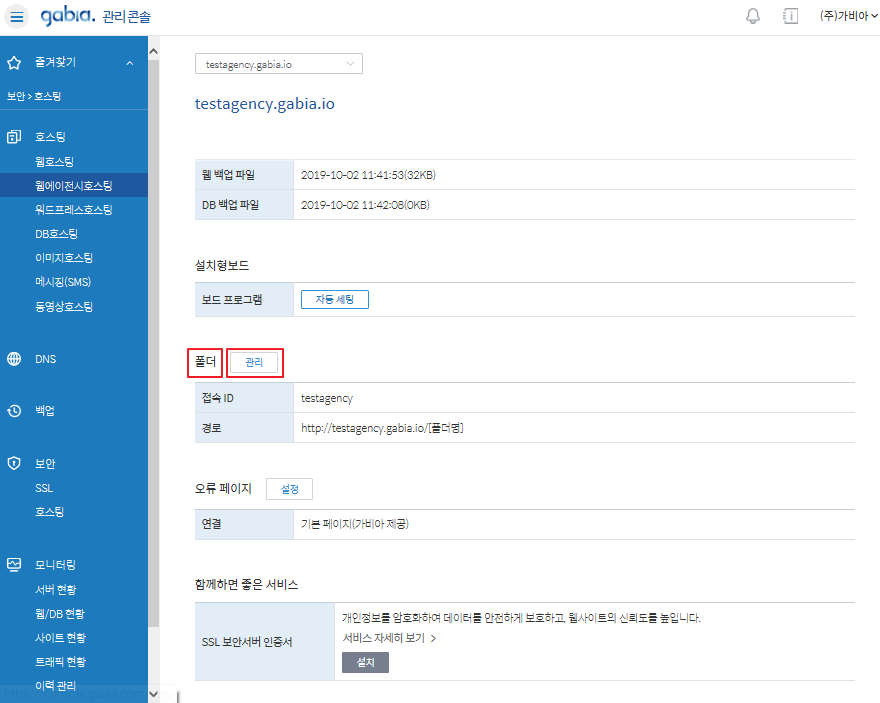The height and width of the screenshot is (703, 880).
Task: Click the 함께하면 좋은 서비스 heading
Action: pos(246,585)
